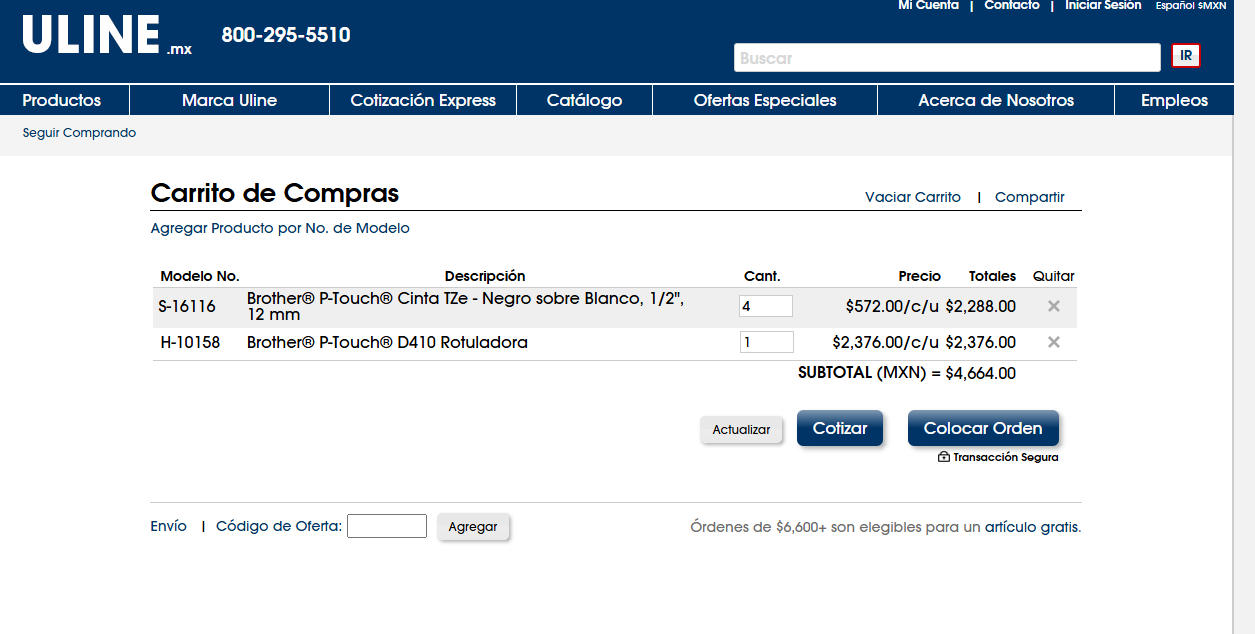Remove the P-Touch D410 label maker
The height and width of the screenshot is (634, 1255).
1053,342
